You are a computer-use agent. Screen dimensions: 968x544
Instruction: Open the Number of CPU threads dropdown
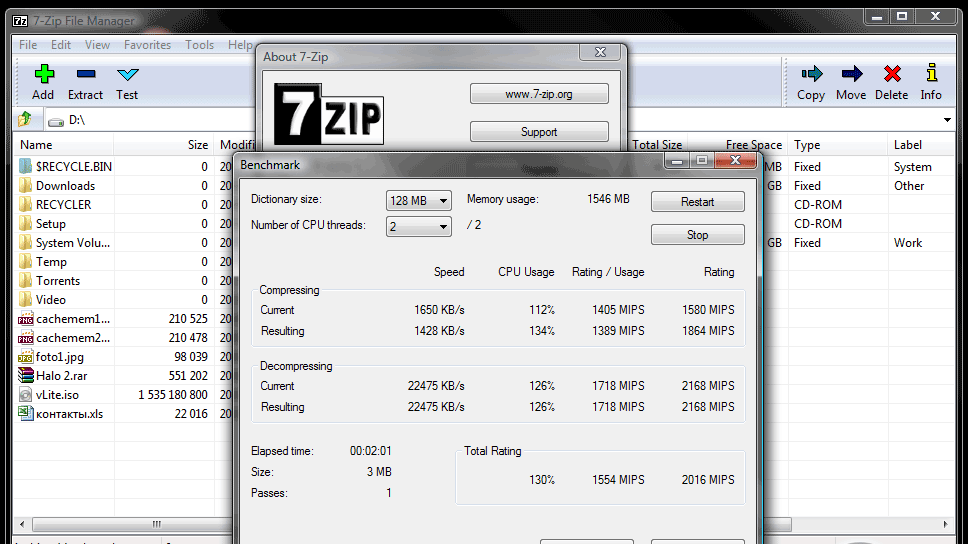[419, 227]
